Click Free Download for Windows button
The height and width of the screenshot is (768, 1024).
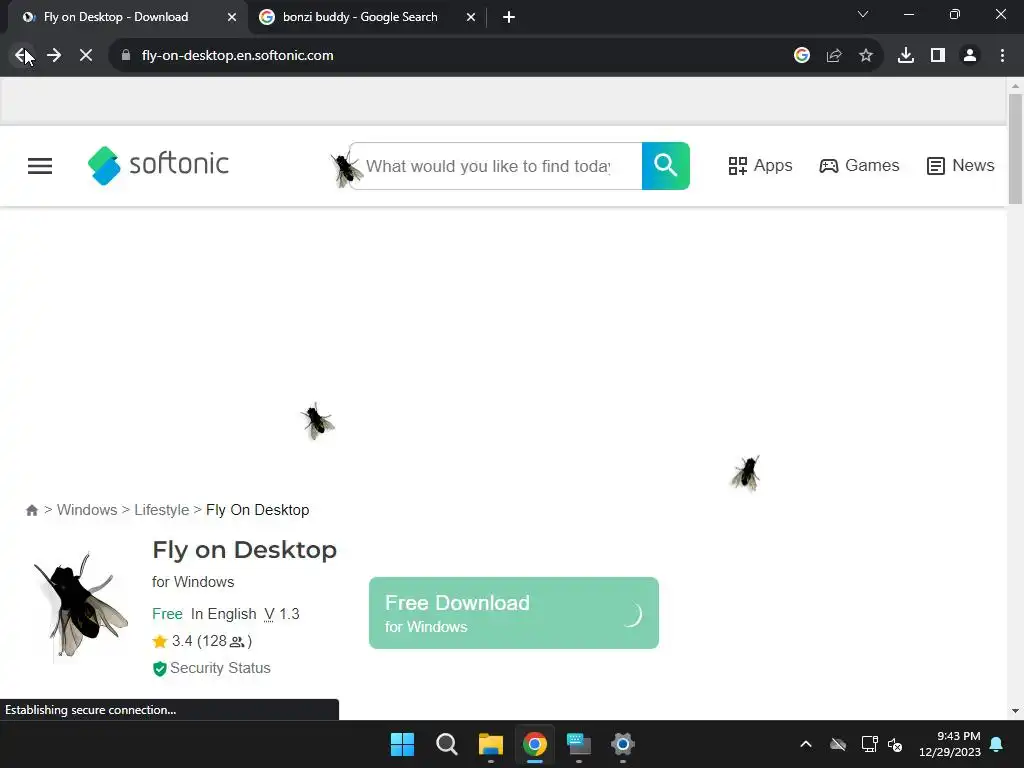pos(514,613)
